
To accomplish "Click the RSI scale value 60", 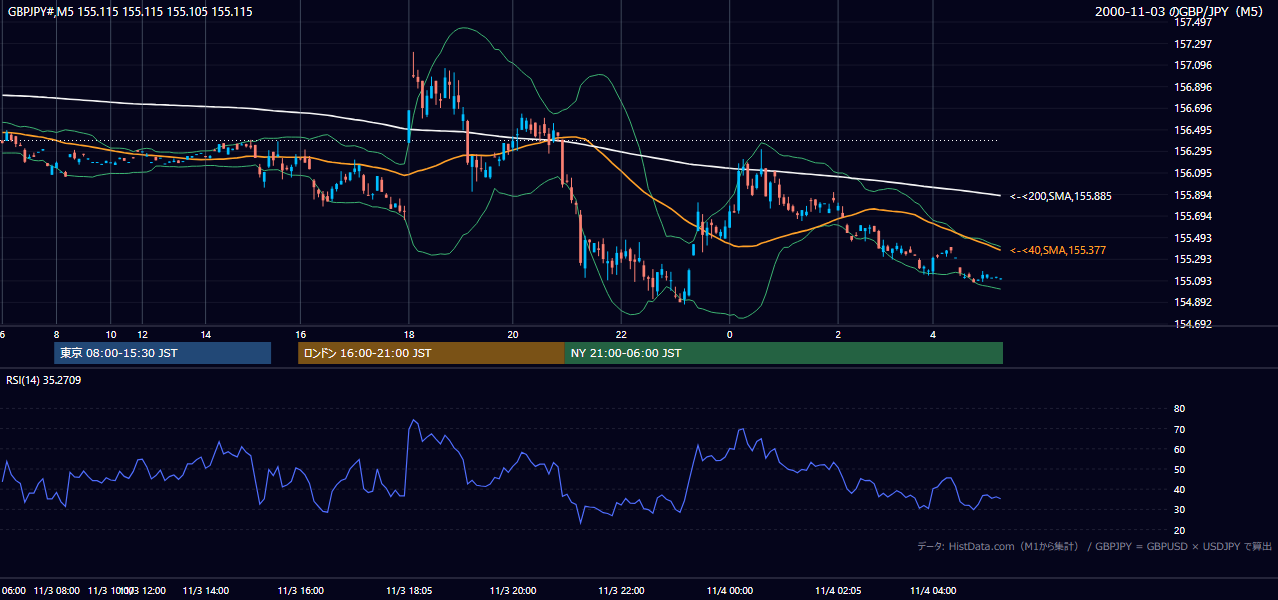I will 1179,449.
